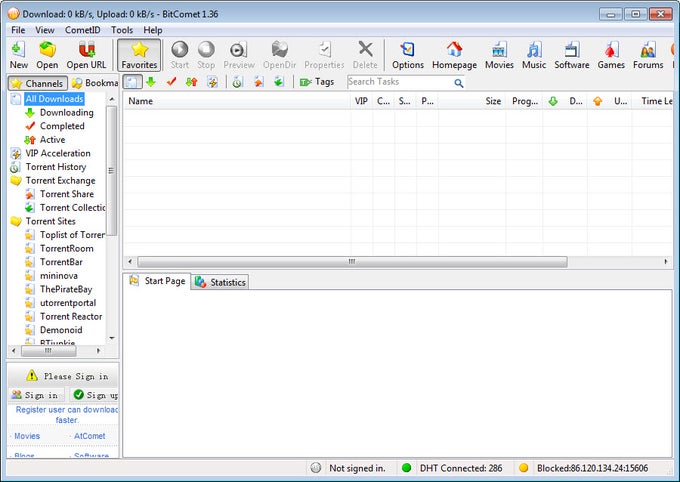Click the Register user download faster link
Viewport: 680px width, 482px height.
[x=67, y=415]
